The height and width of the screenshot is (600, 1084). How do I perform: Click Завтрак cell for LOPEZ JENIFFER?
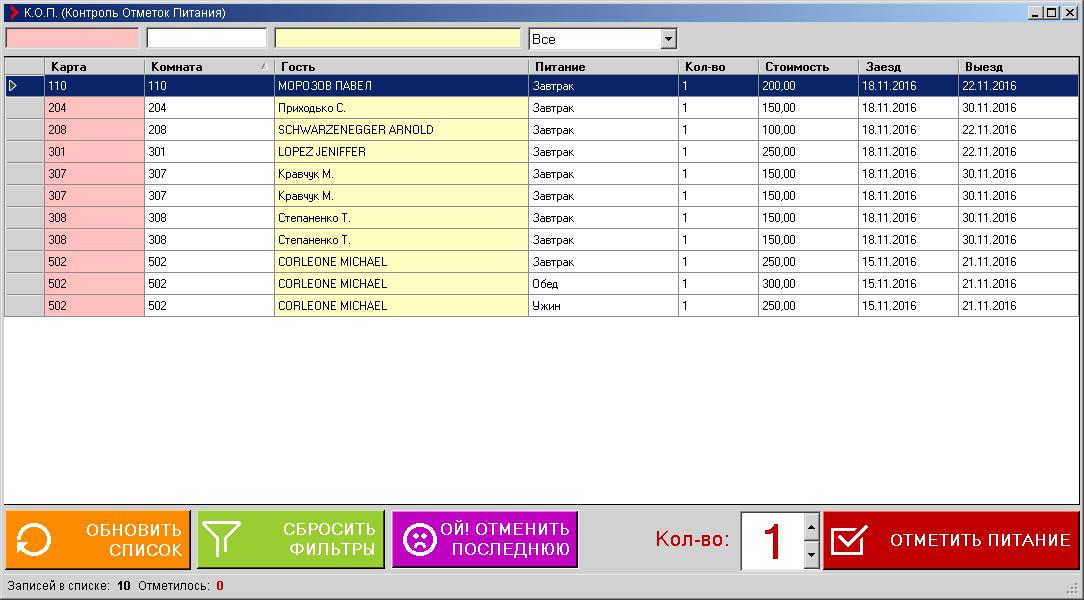click(x=603, y=152)
